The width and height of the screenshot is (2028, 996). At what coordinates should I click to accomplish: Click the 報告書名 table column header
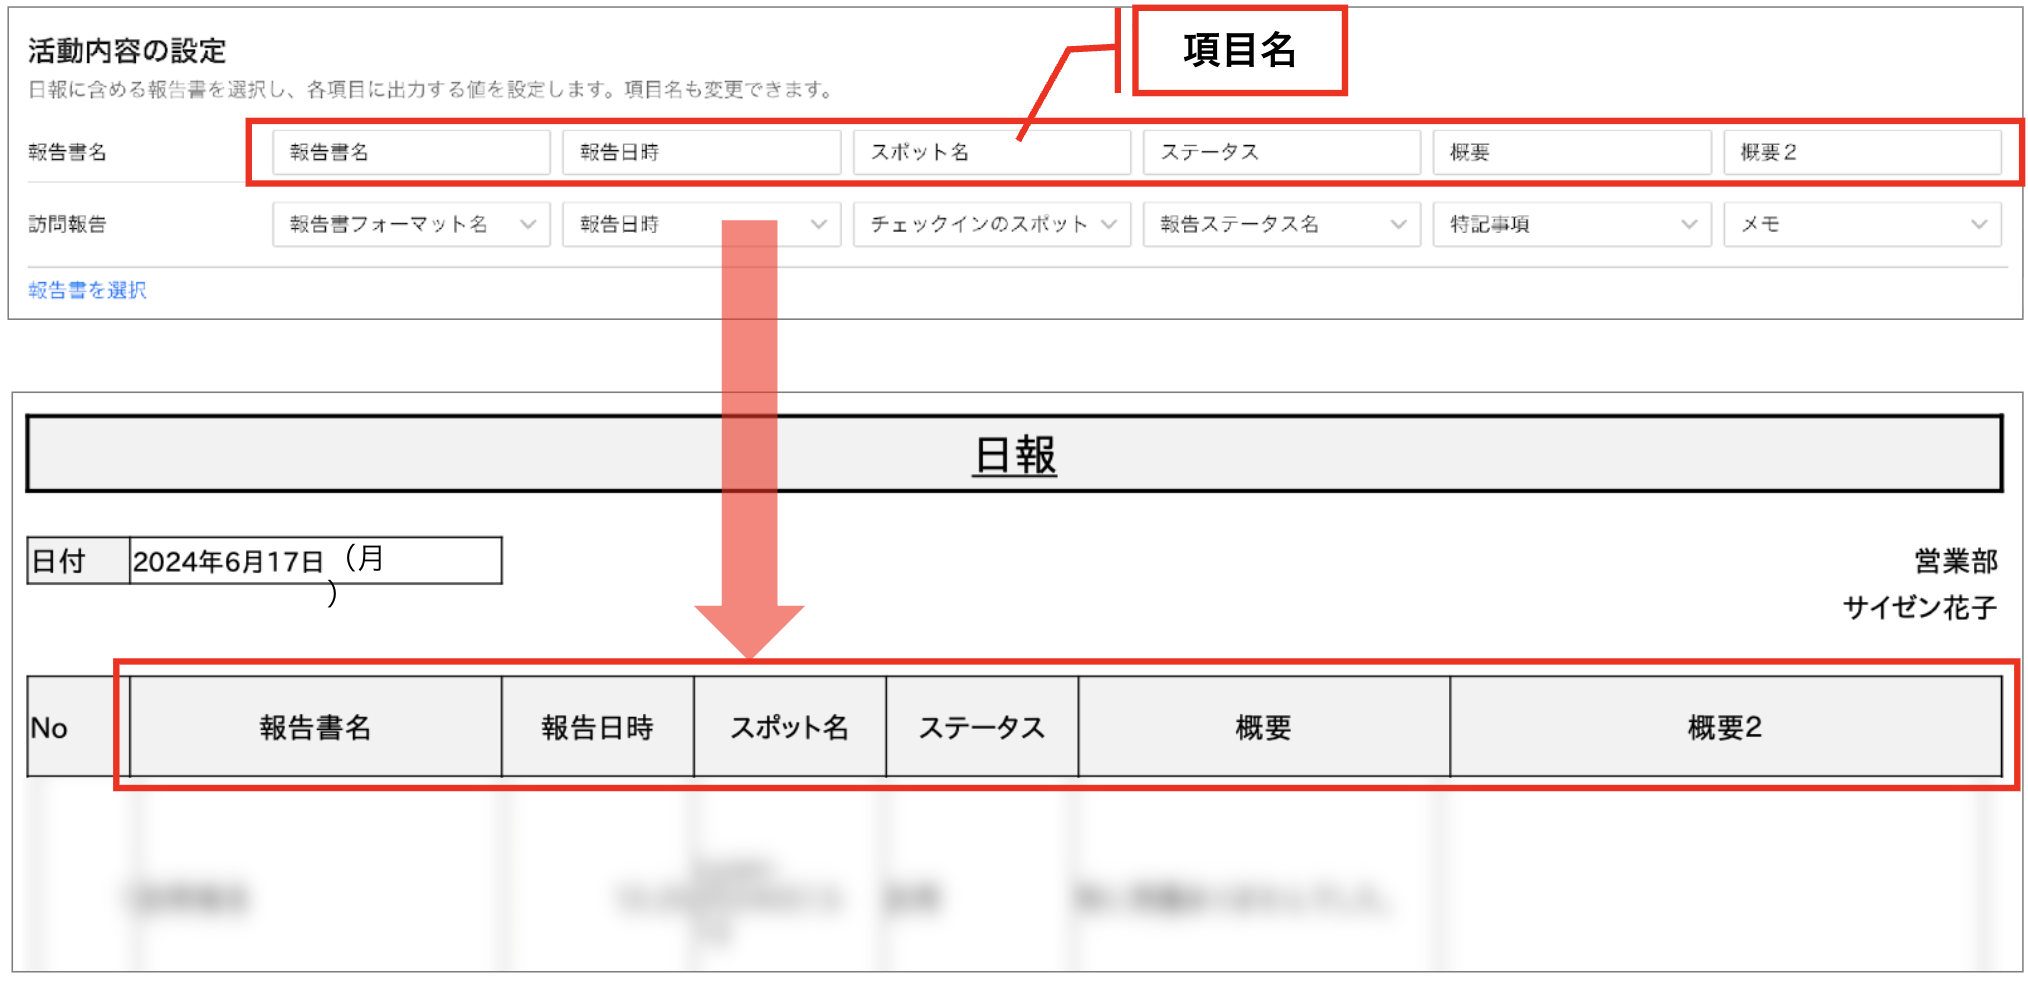click(x=316, y=727)
